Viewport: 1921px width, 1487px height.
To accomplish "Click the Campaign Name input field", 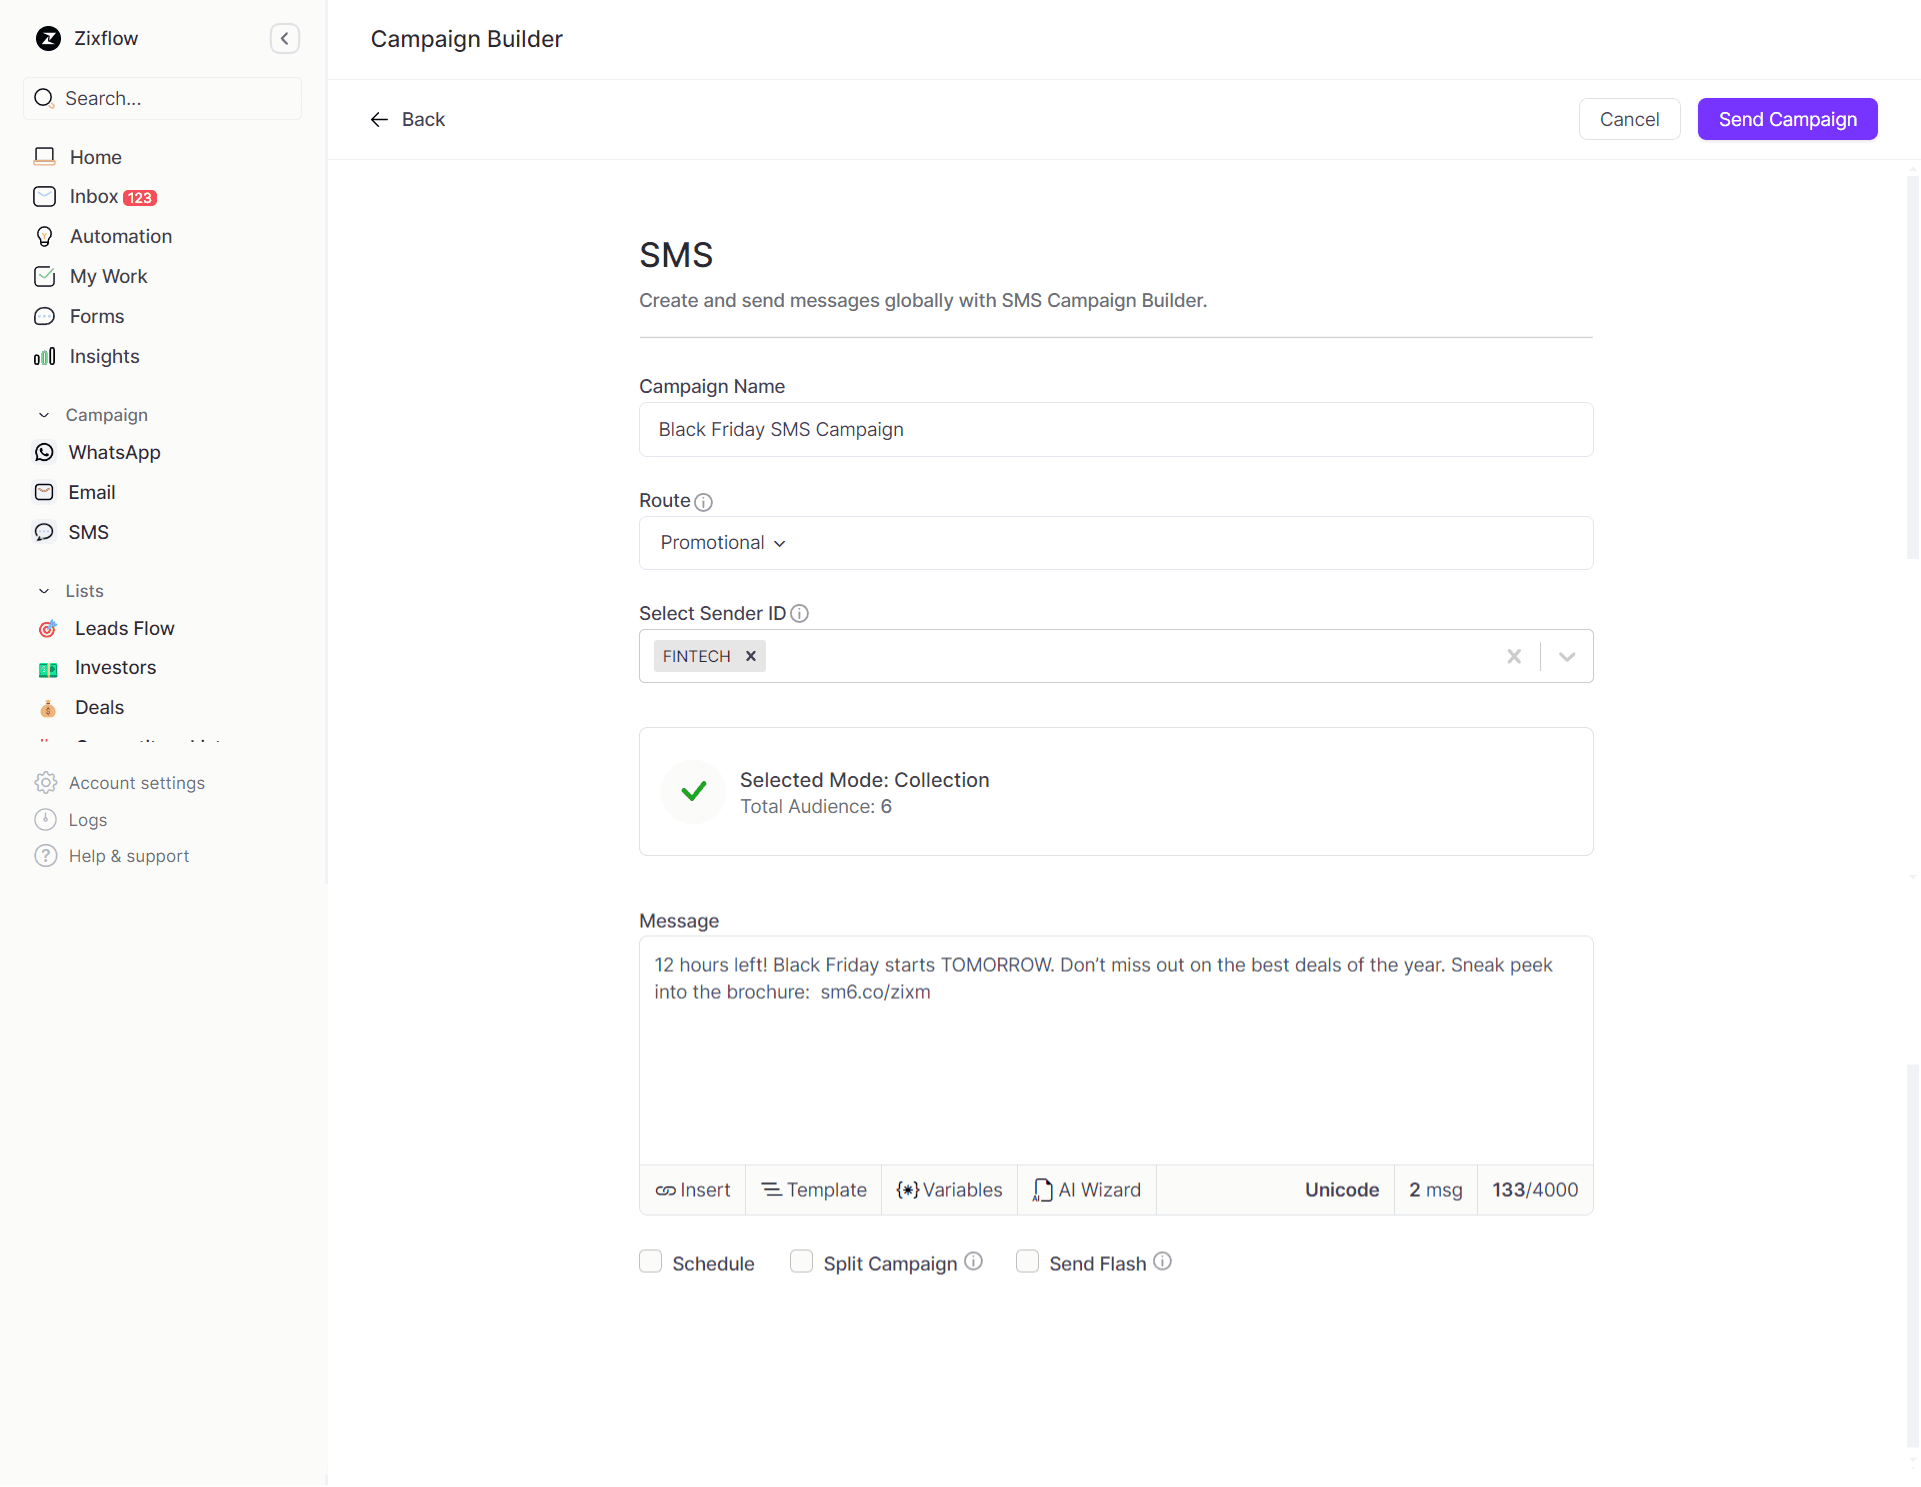I will point(1115,430).
